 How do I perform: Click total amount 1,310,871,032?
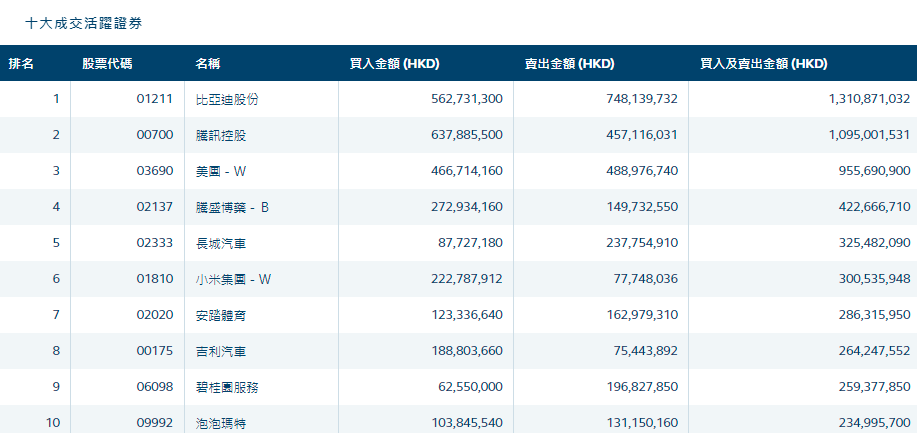coord(869,99)
